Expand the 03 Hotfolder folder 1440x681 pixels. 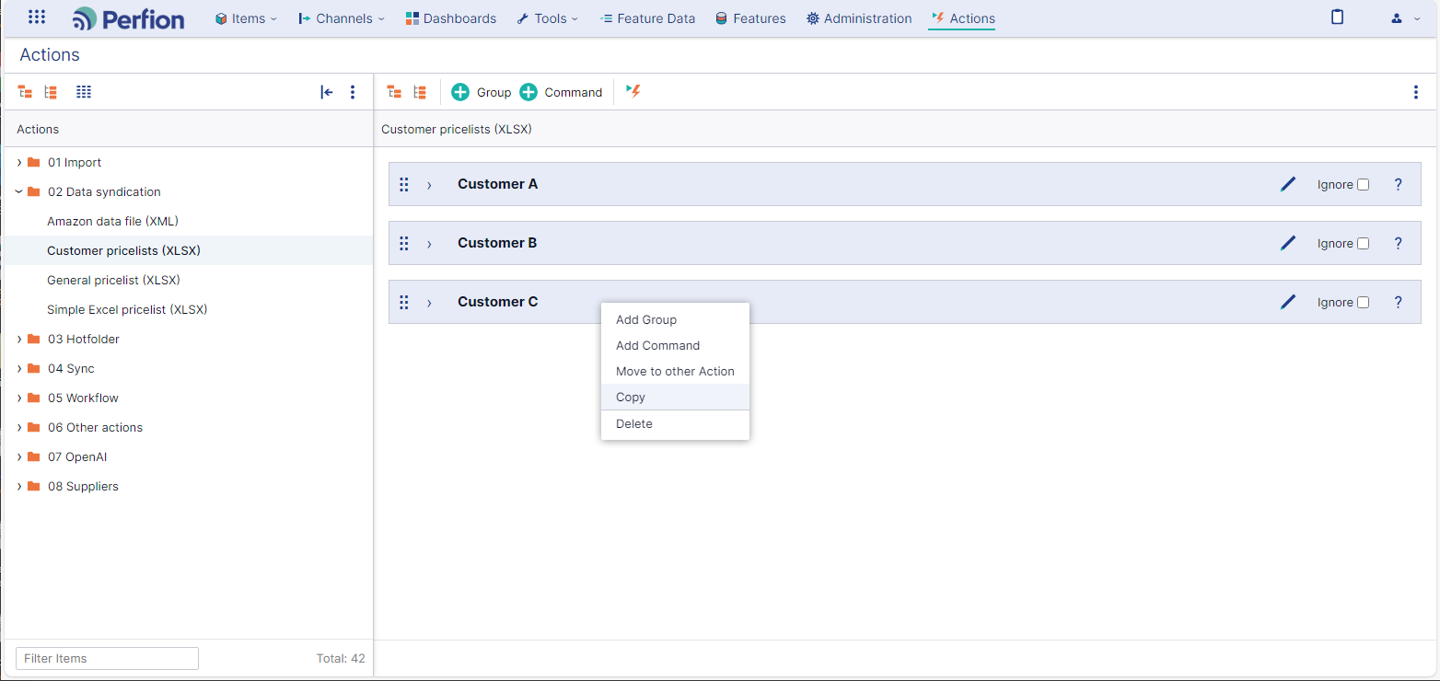tap(19, 339)
